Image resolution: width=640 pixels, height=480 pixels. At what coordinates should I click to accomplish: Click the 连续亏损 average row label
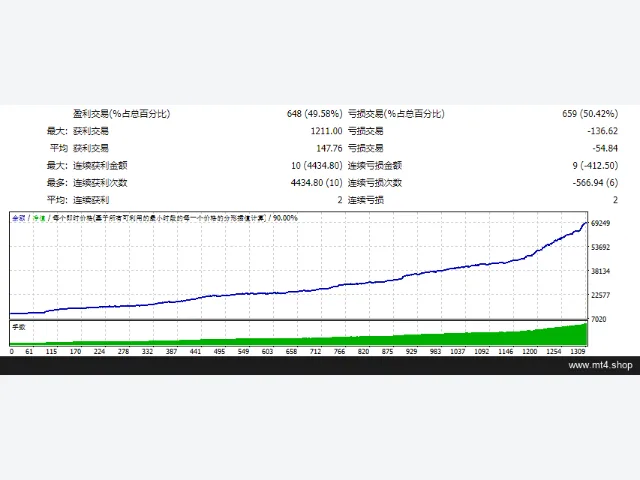(x=366, y=200)
